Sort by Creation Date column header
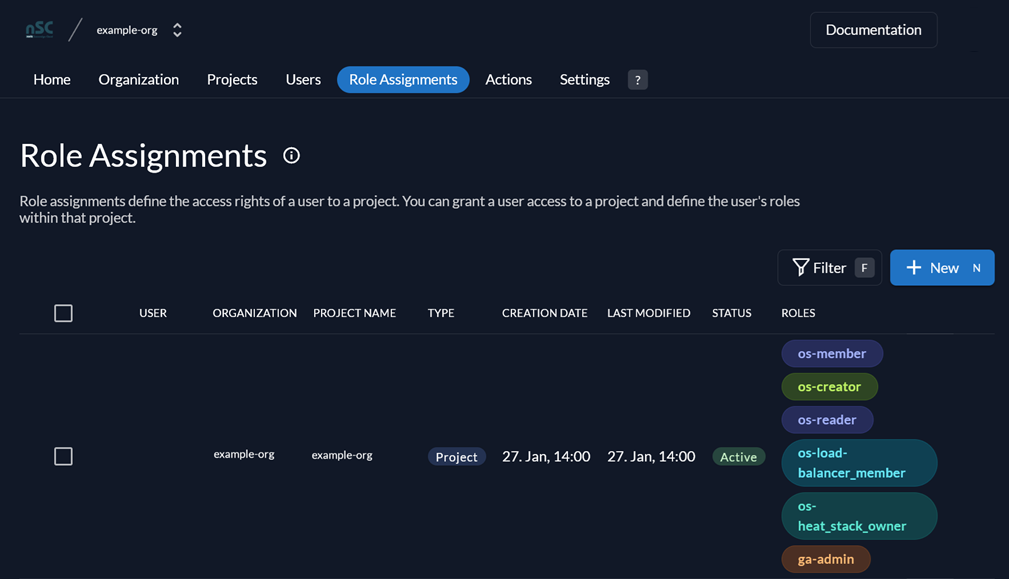This screenshot has height=579, width=1009. pyautogui.click(x=544, y=313)
